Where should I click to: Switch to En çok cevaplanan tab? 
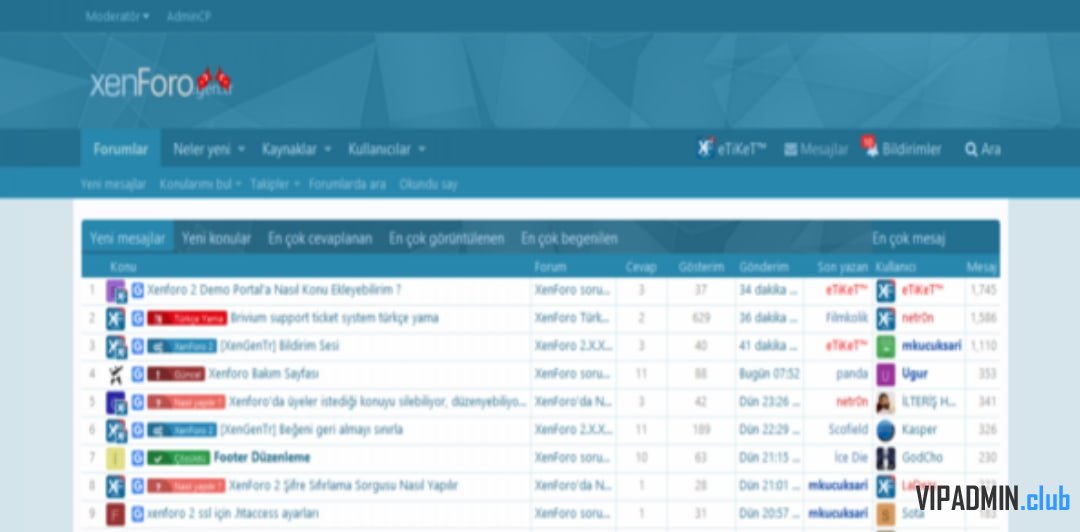pos(320,238)
